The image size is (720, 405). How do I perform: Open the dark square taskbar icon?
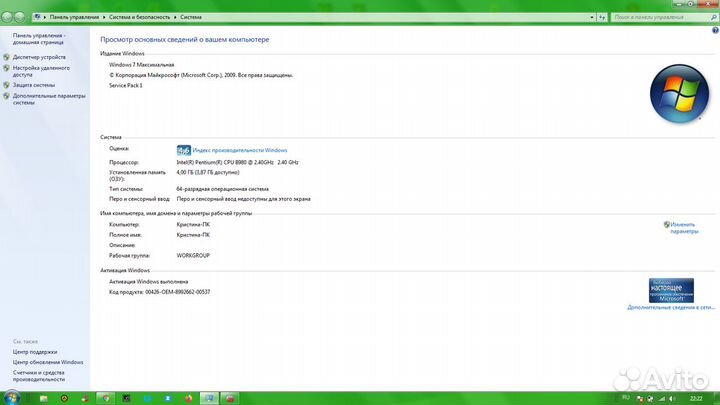(126, 399)
